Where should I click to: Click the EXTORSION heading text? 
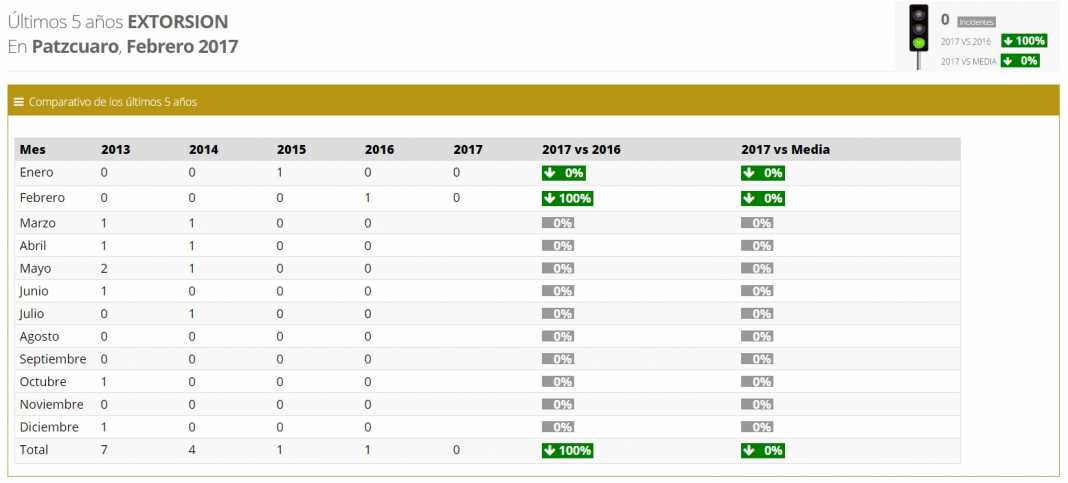point(178,22)
